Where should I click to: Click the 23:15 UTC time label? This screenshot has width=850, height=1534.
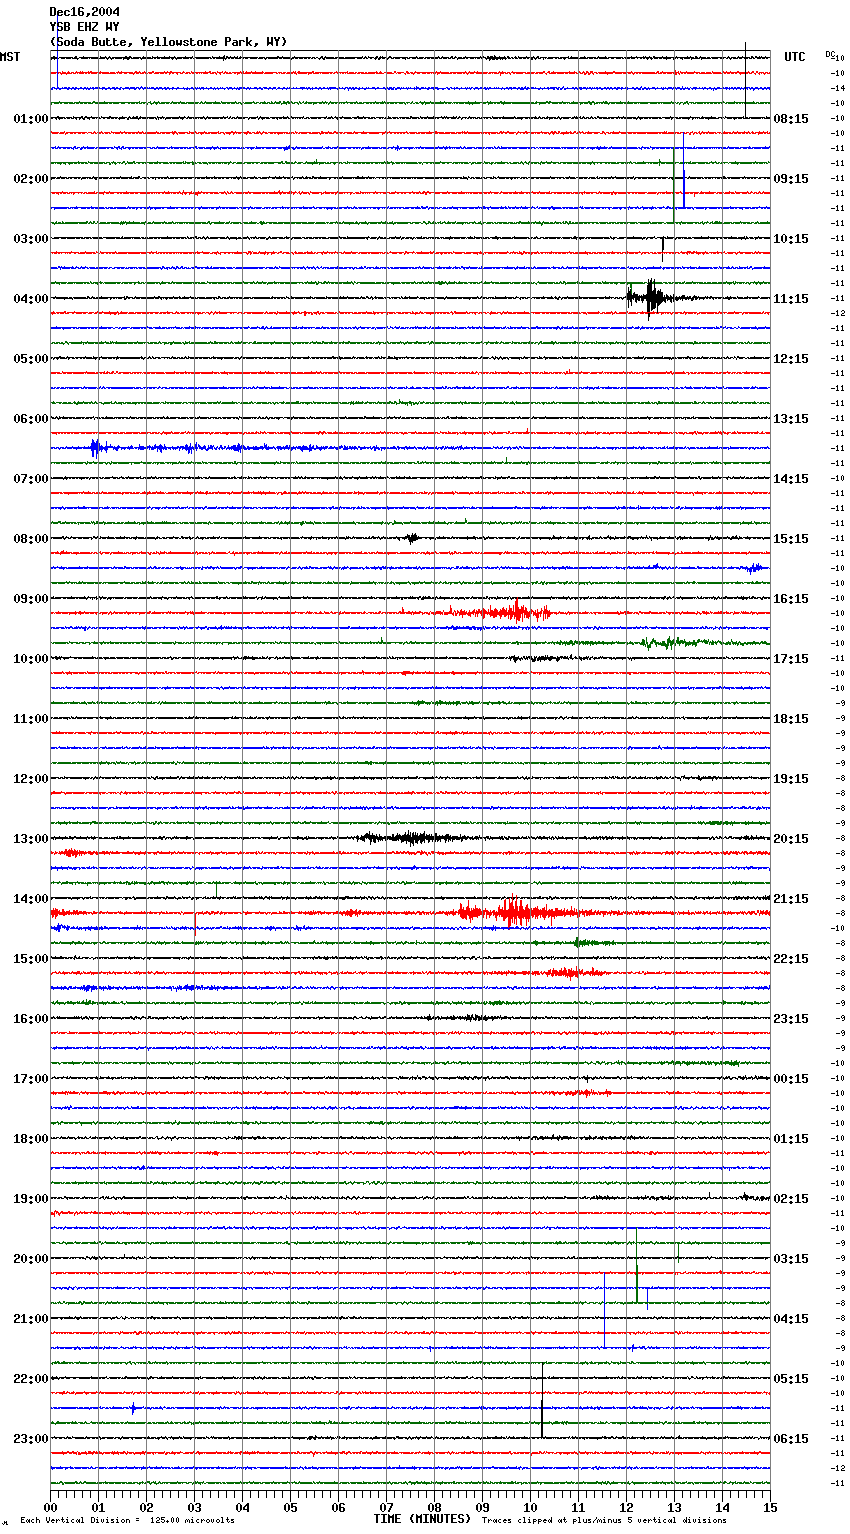[791, 1019]
